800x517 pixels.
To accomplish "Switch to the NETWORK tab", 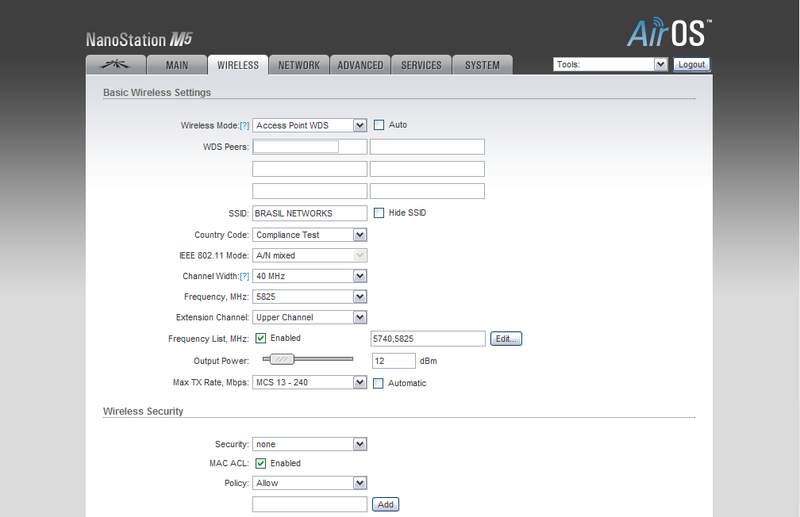I will [299, 65].
